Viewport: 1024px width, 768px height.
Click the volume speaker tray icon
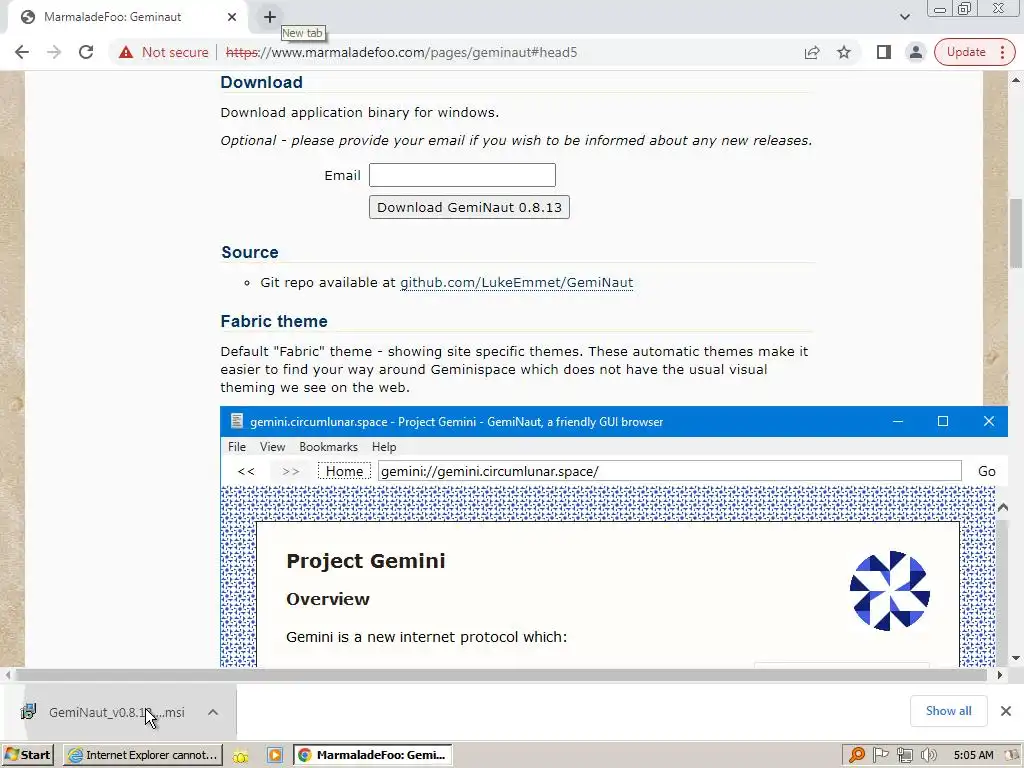click(x=929, y=755)
